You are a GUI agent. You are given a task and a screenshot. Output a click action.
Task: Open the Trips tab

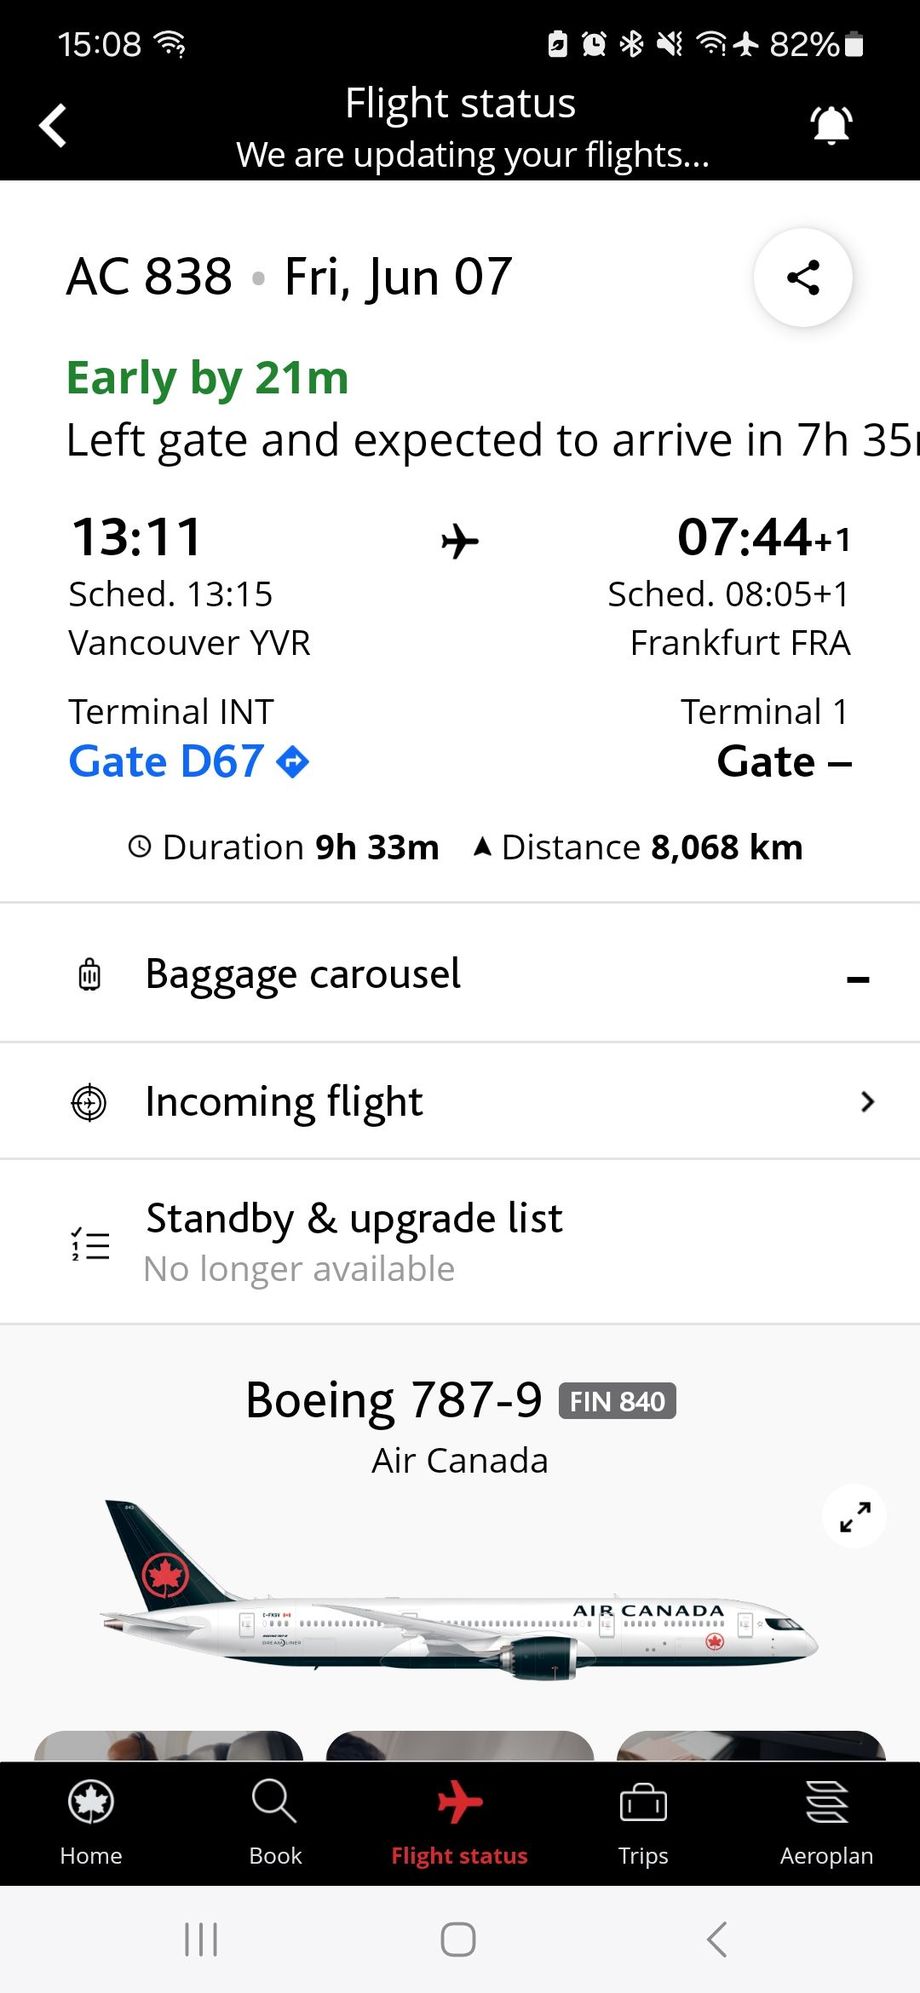643,1823
